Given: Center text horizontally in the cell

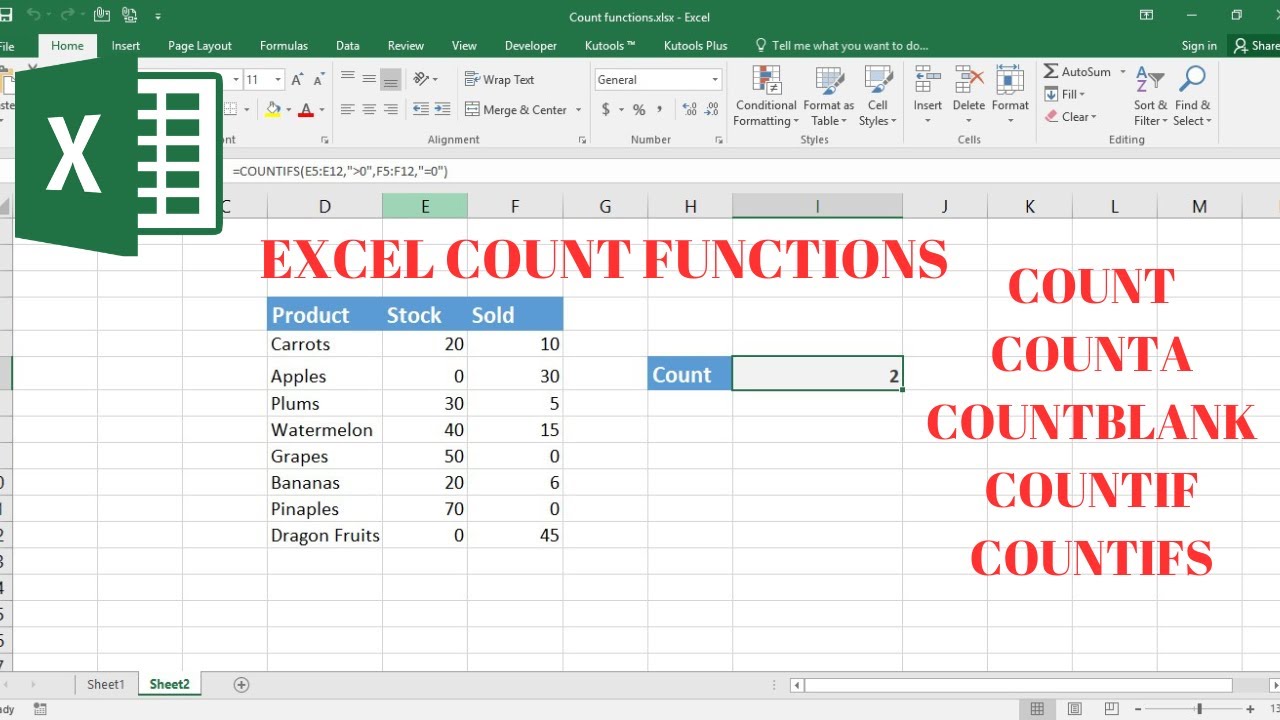Looking at the screenshot, I should click(369, 110).
